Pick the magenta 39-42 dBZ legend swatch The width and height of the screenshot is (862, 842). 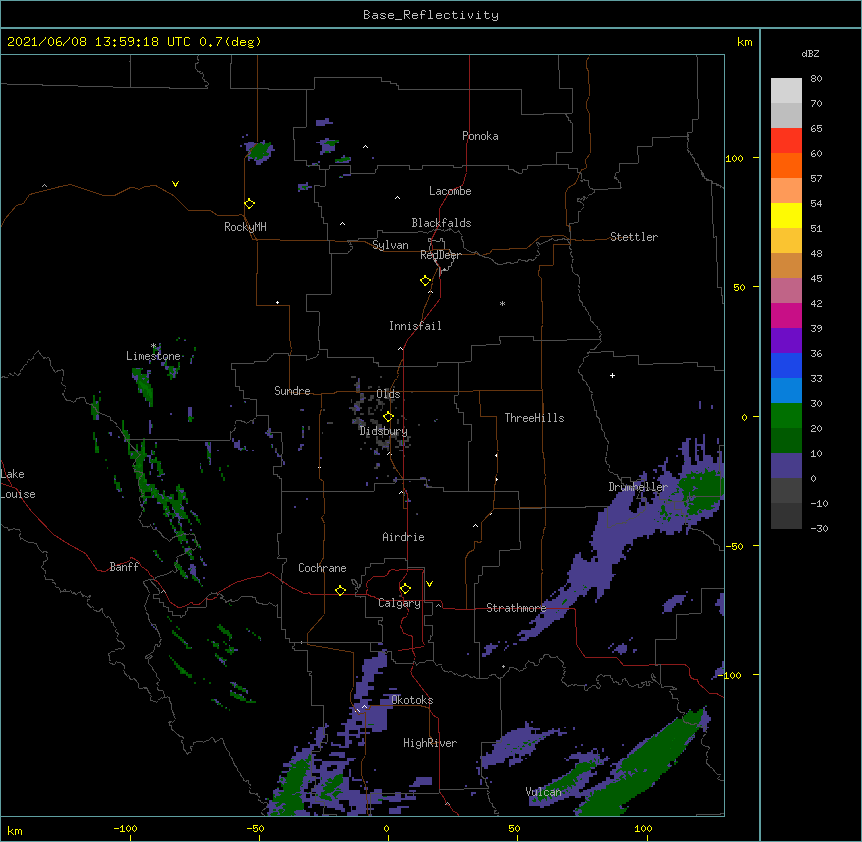pyautogui.click(x=786, y=315)
